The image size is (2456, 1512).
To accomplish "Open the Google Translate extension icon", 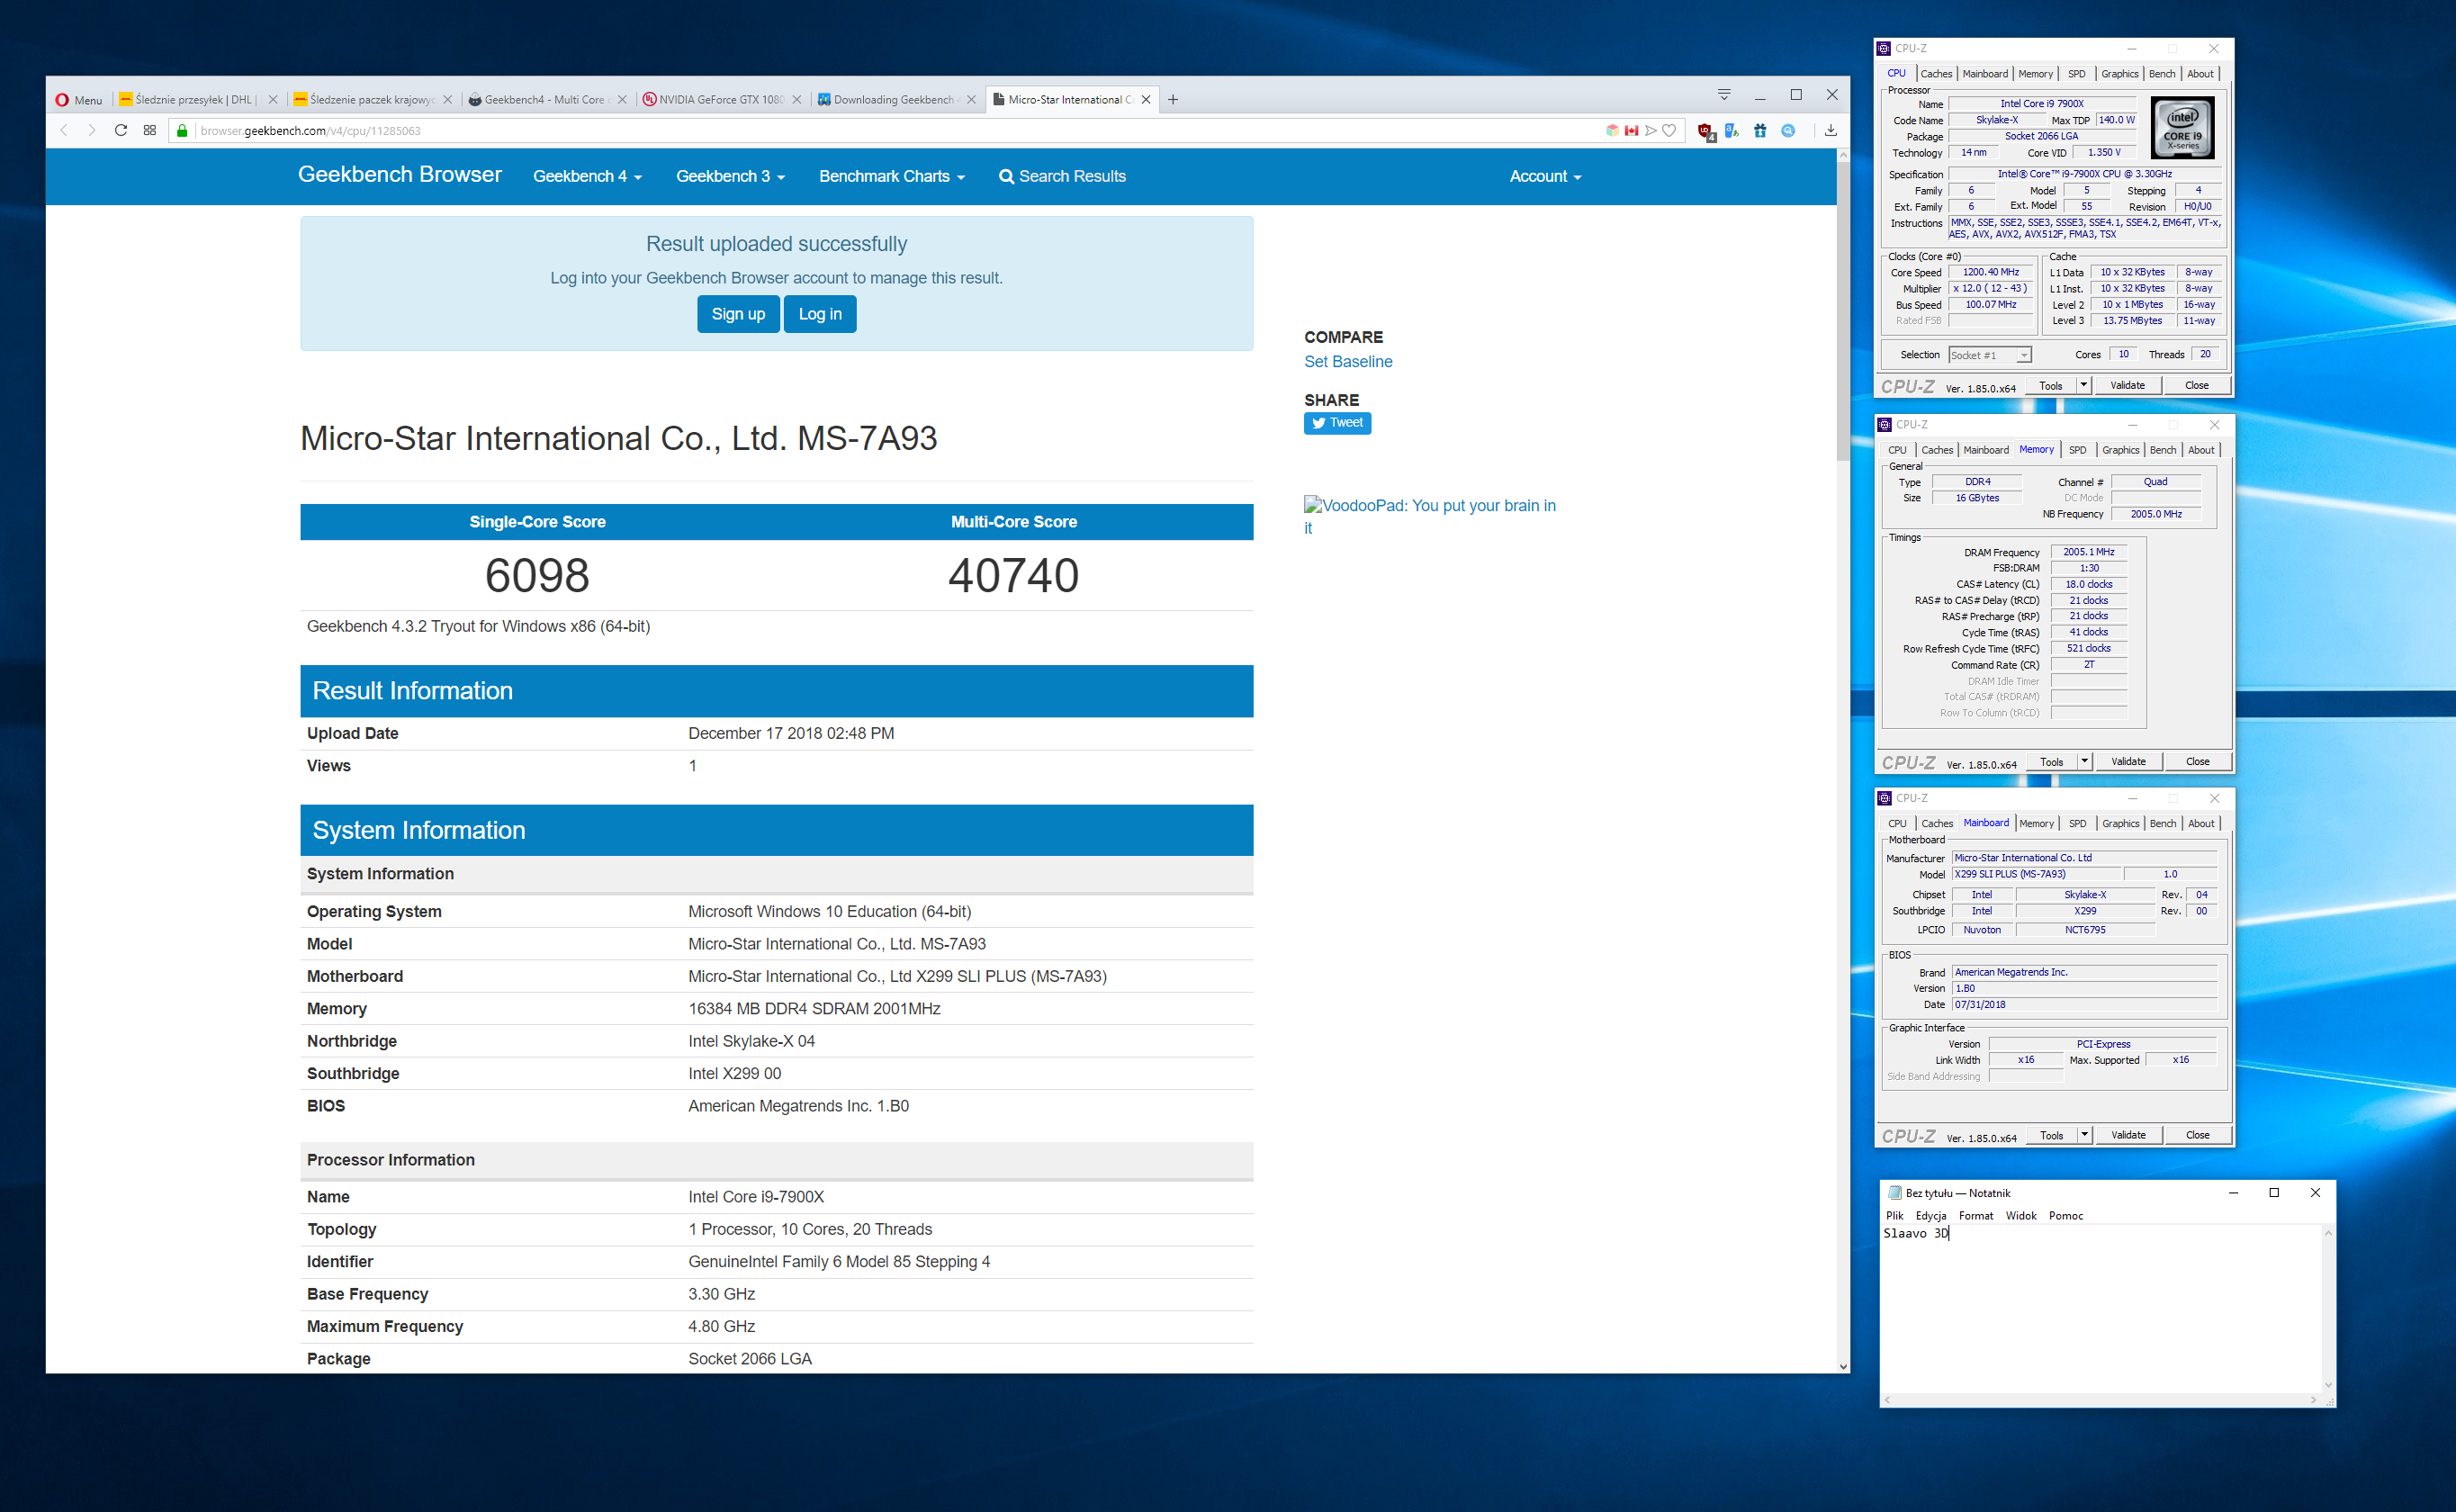I will (1731, 131).
